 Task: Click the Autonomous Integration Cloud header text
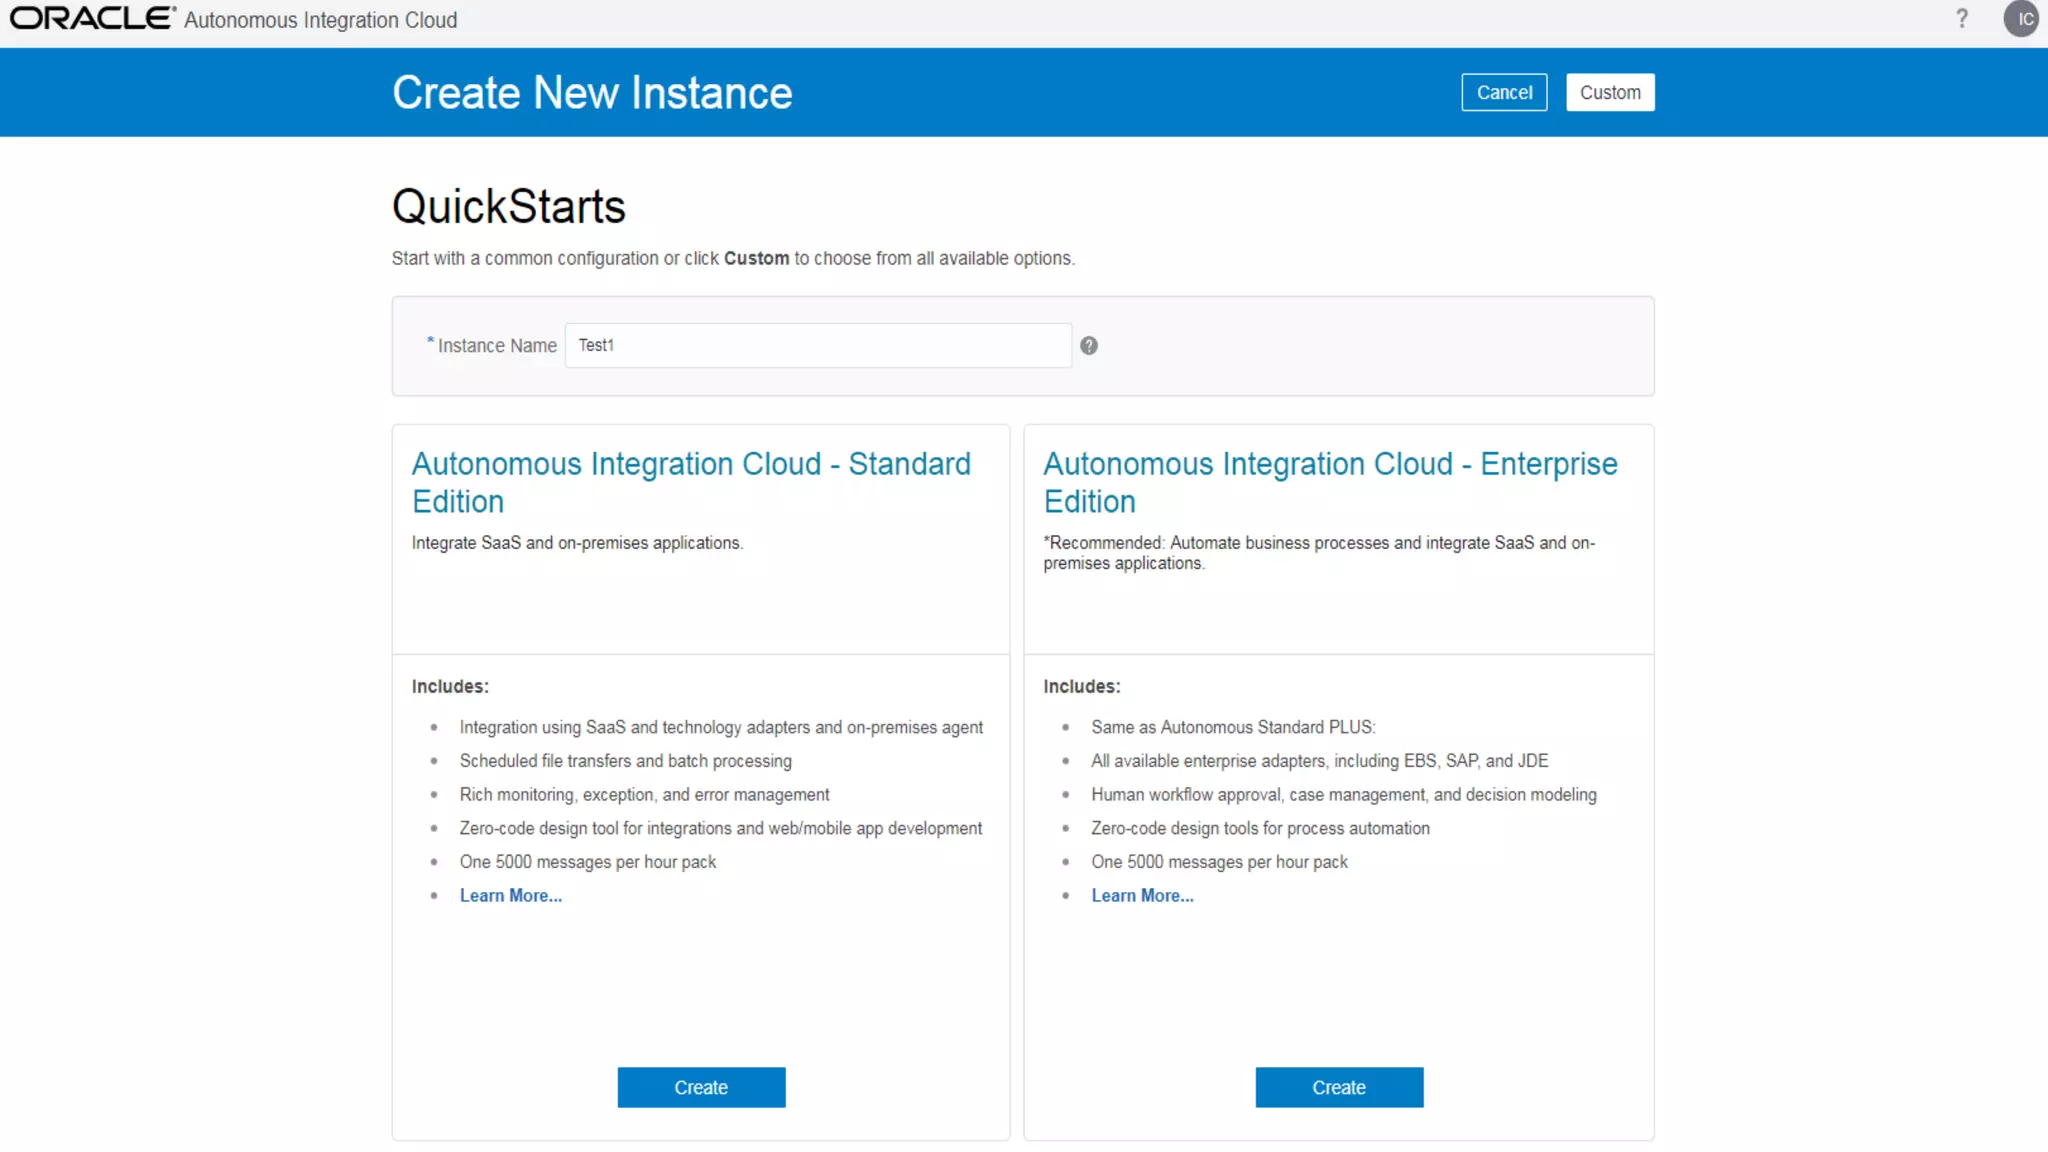point(320,20)
